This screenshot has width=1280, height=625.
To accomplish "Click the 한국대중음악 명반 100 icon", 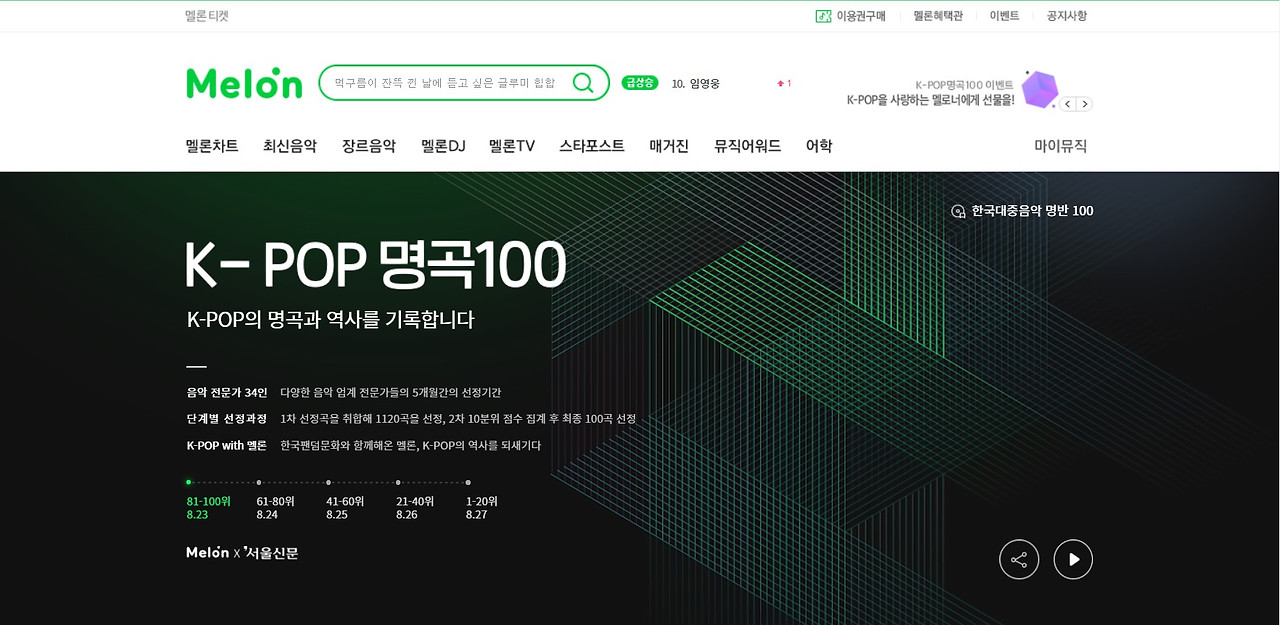I will [958, 211].
